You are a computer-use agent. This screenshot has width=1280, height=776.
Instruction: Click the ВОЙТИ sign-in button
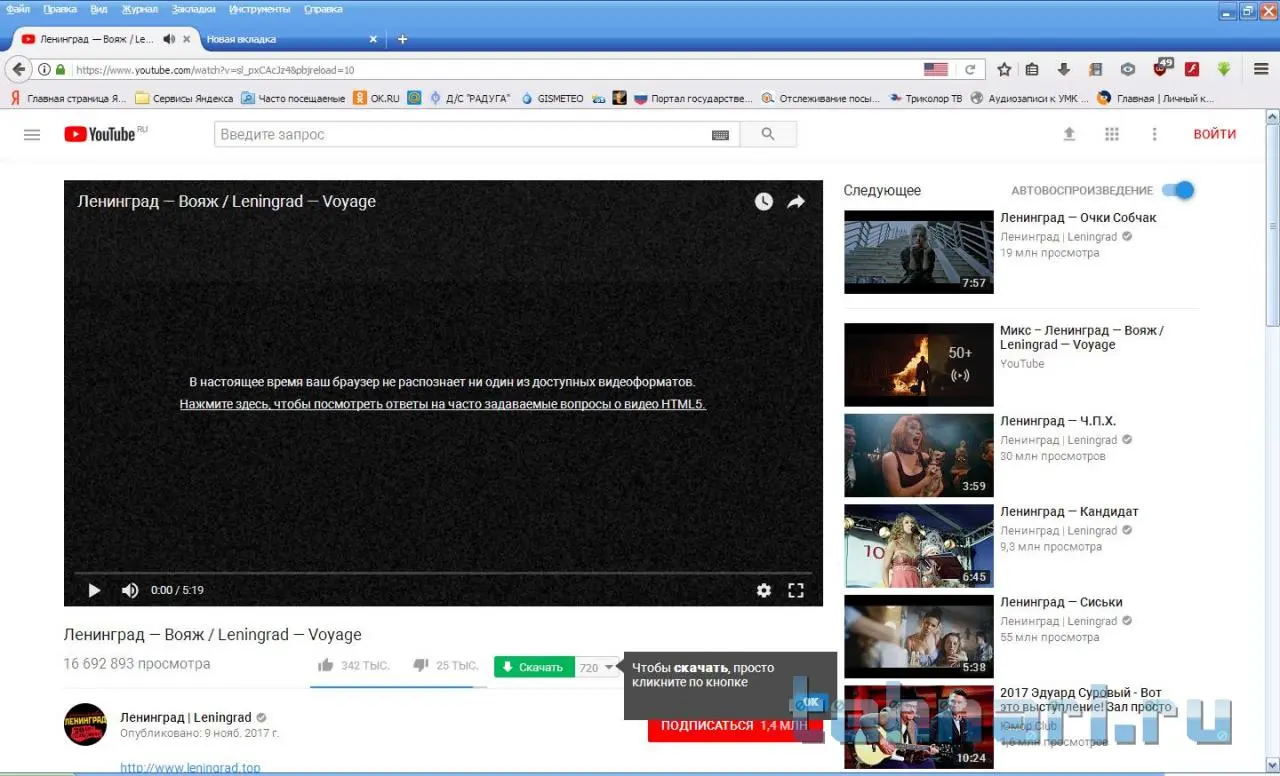[1214, 134]
